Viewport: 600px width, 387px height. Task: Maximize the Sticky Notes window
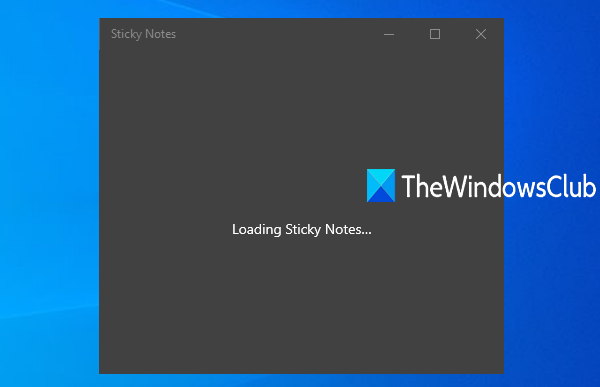point(435,34)
